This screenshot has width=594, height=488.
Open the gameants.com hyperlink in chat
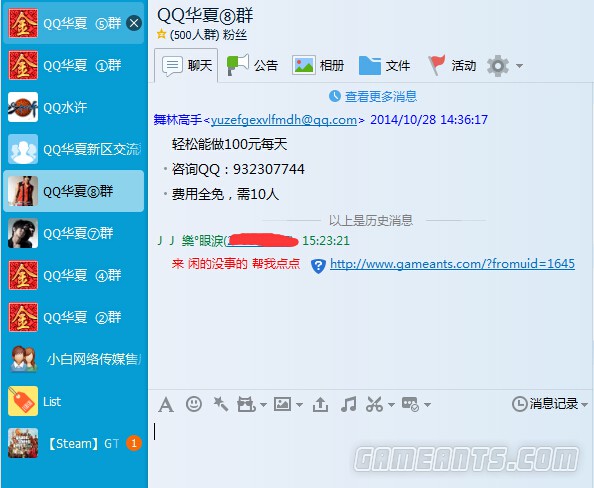tap(452, 264)
